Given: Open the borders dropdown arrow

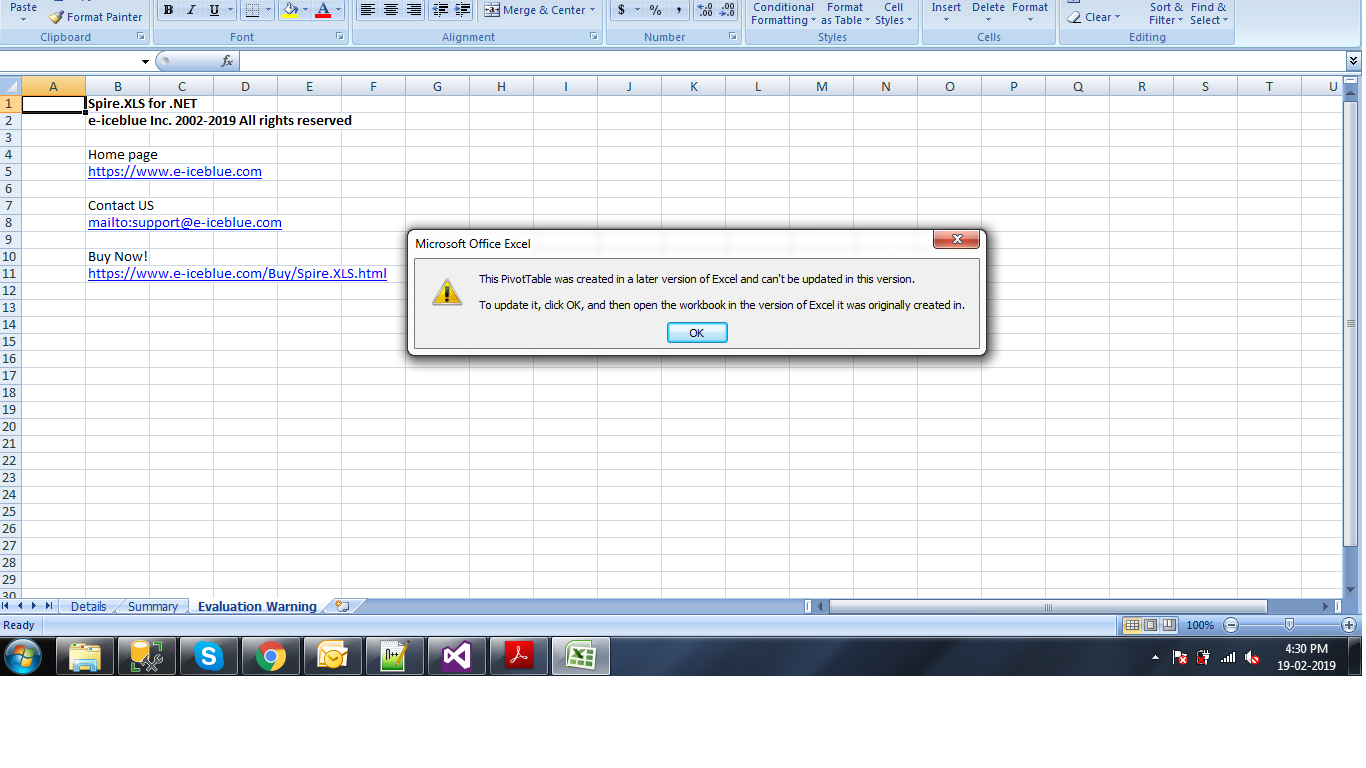Looking at the screenshot, I should (x=269, y=10).
